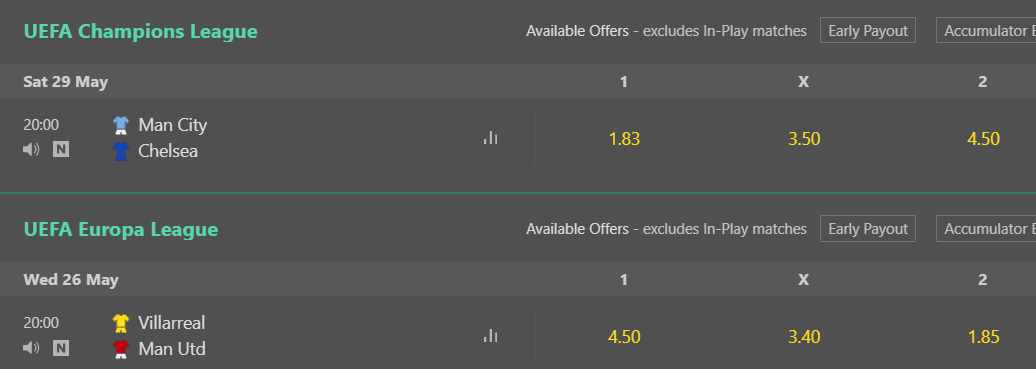1036x369 pixels.
Task: Open the UEFA Champions League heading link
Action: pyautogui.click(x=141, y=32)
